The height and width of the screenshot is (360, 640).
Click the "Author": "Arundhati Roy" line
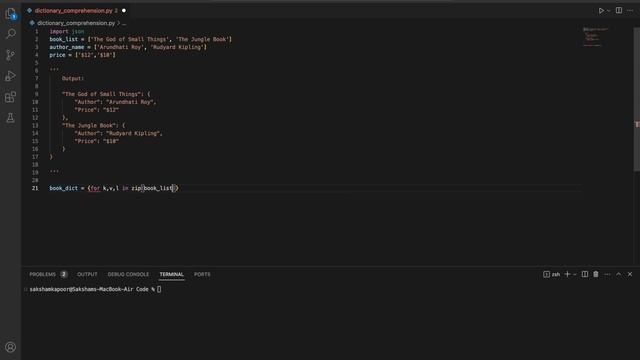point(115,102)
